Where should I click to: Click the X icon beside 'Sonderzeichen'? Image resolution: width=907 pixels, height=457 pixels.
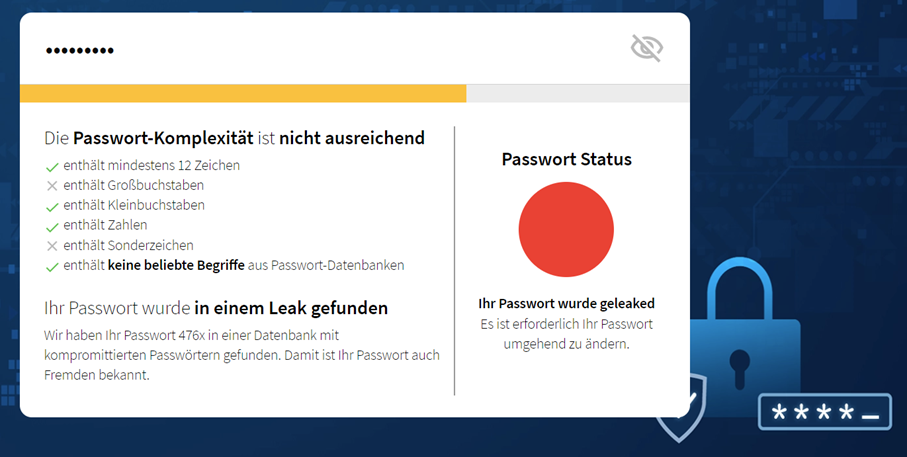tap(52, 246)
